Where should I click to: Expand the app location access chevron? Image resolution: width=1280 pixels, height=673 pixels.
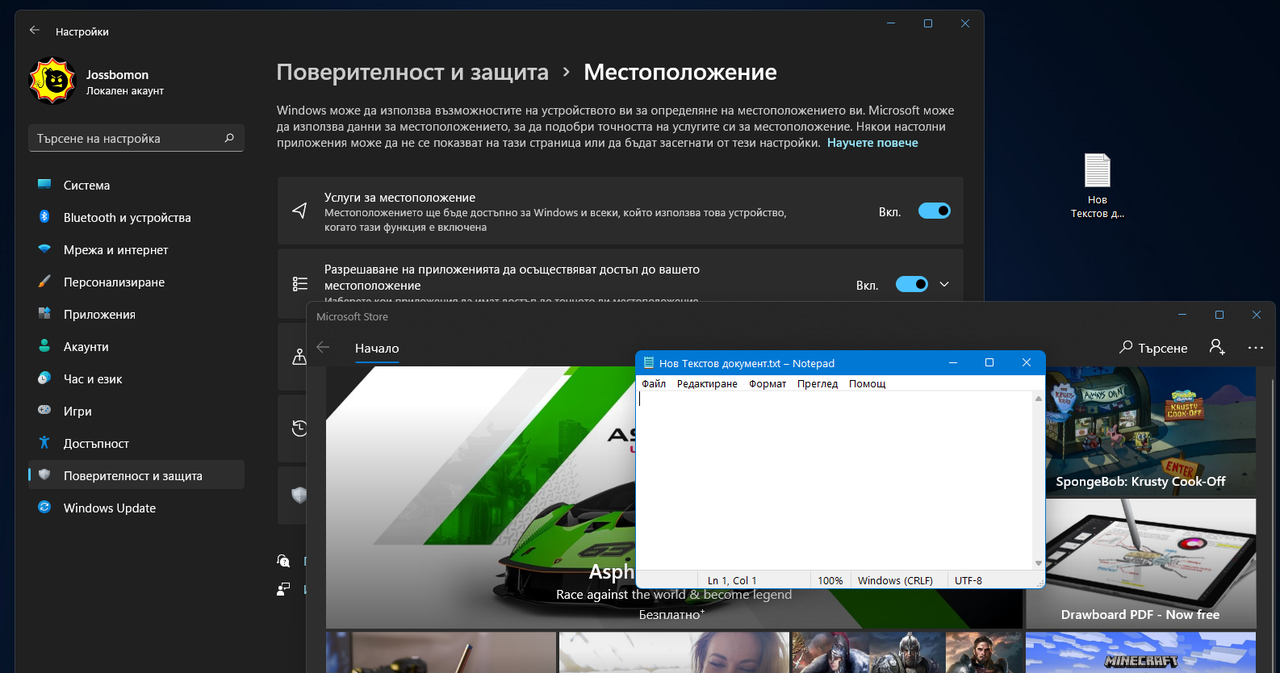944,284
